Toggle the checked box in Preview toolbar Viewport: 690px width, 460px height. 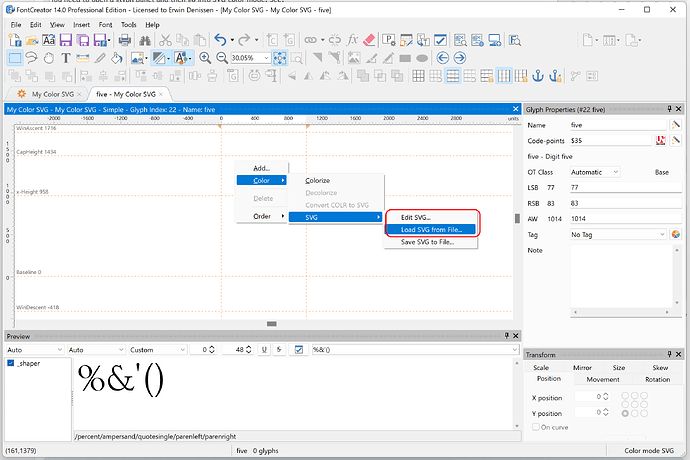[x=299, y=350]
